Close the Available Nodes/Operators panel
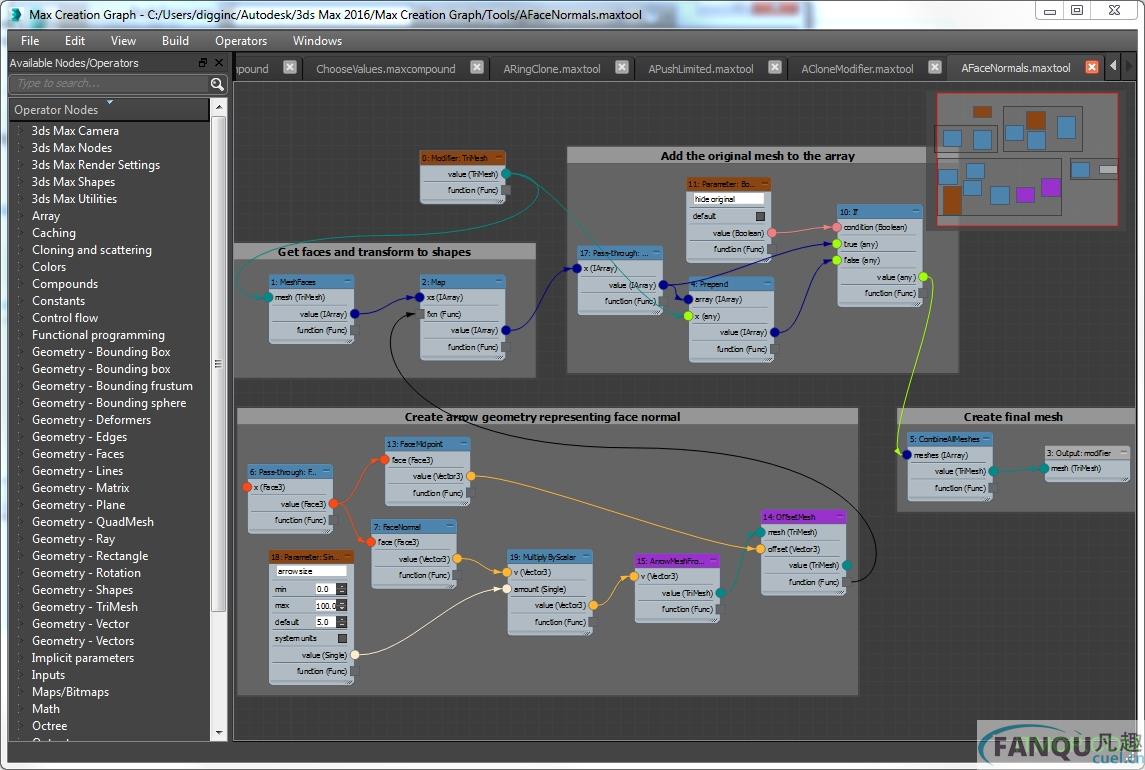Viewport: 1145px width, 770px height. [x=218, y=63]
